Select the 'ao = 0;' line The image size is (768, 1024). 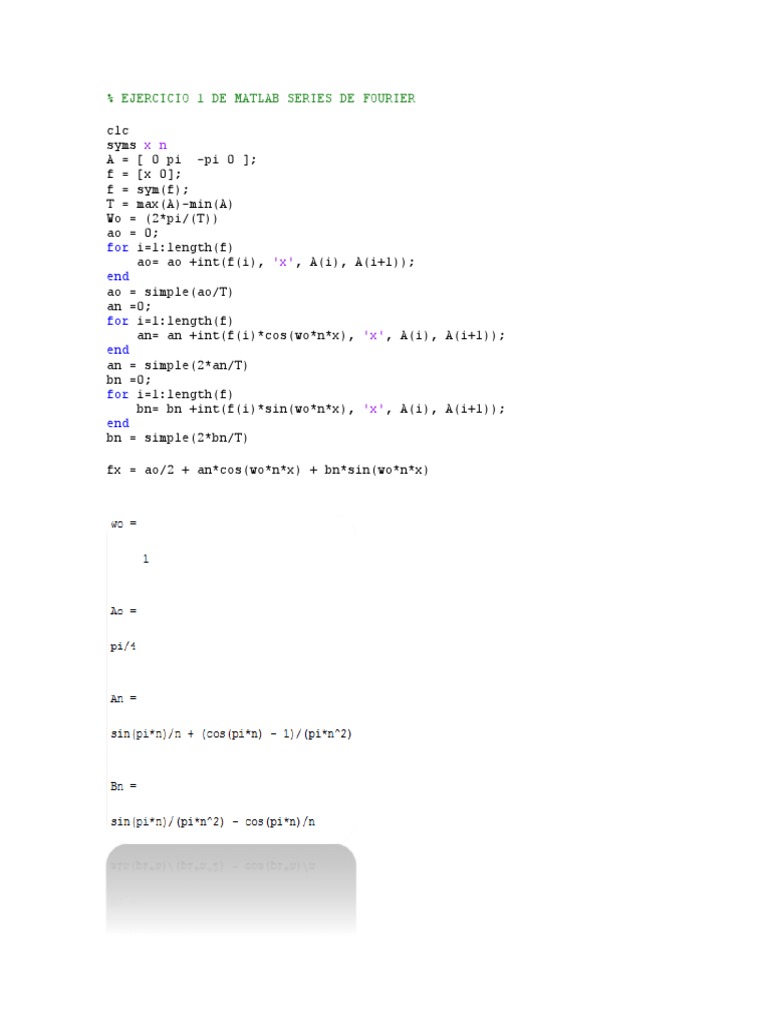coord(133,233)
